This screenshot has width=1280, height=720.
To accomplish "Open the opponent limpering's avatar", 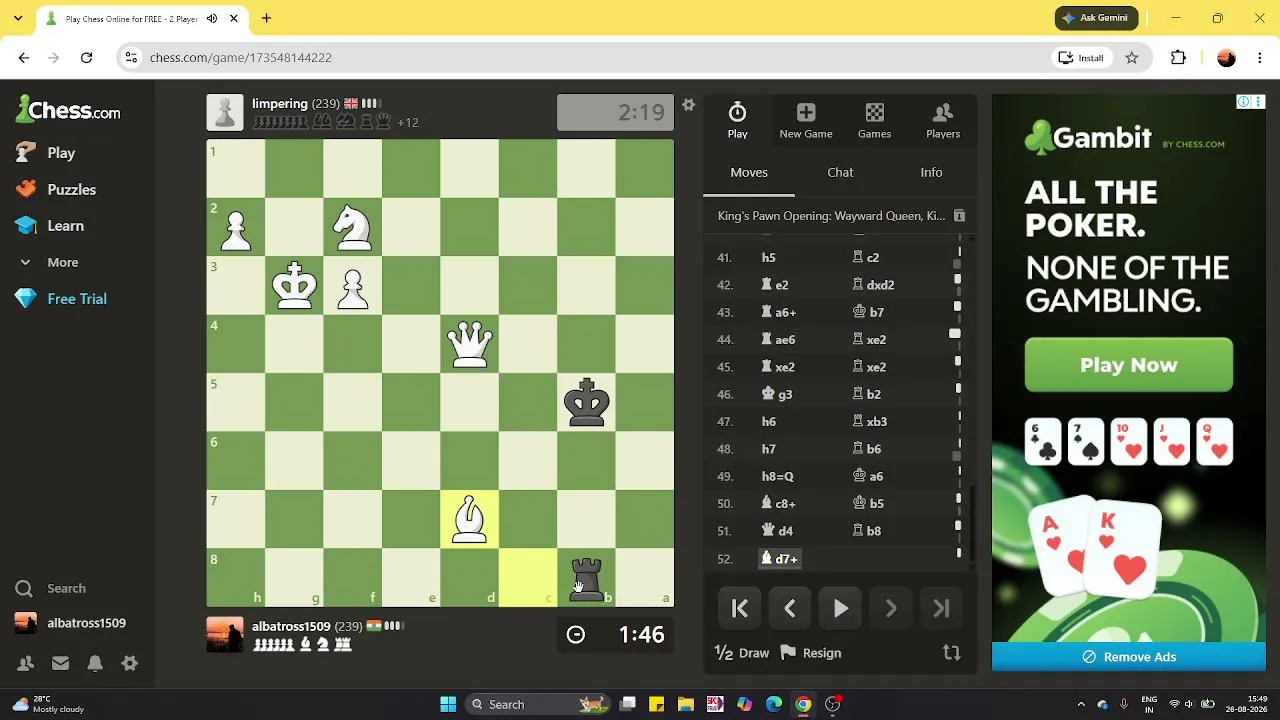I will (225, 112).
